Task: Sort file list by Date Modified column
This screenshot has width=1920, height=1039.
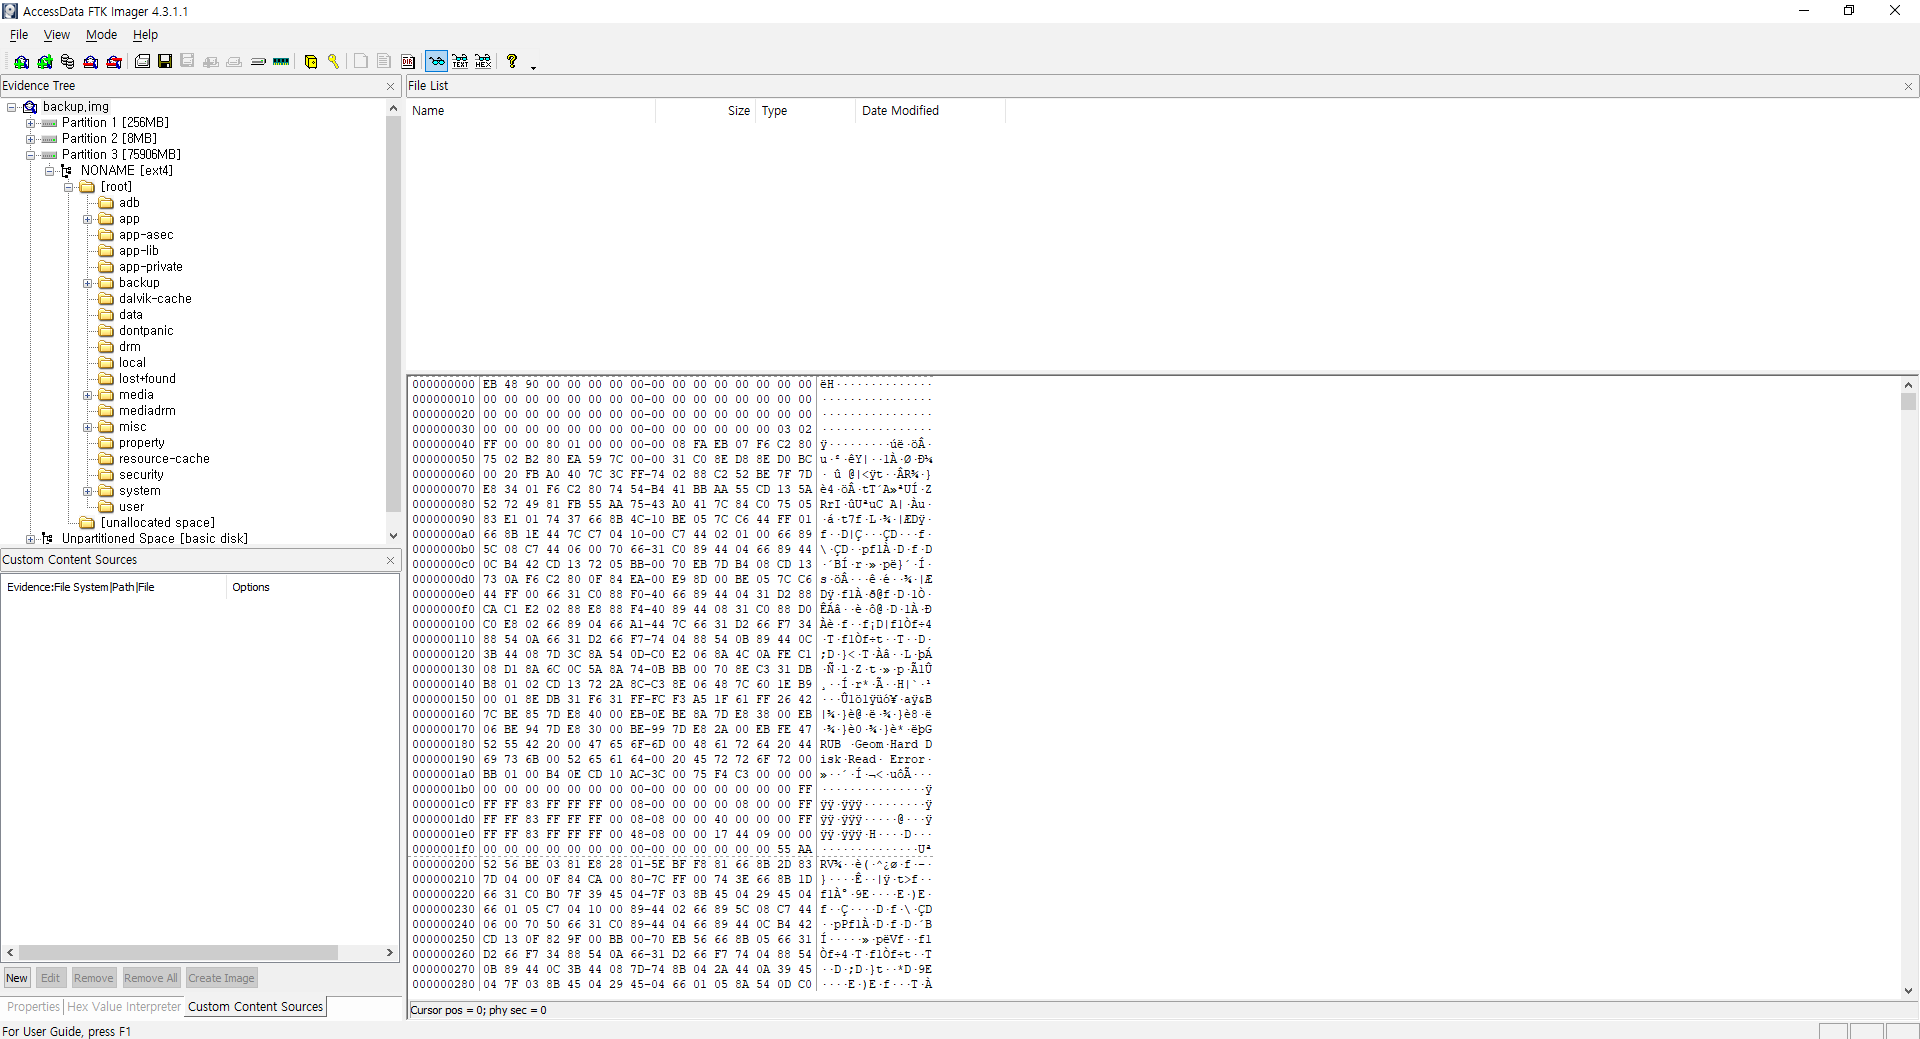Action: (x=931, y=111)
